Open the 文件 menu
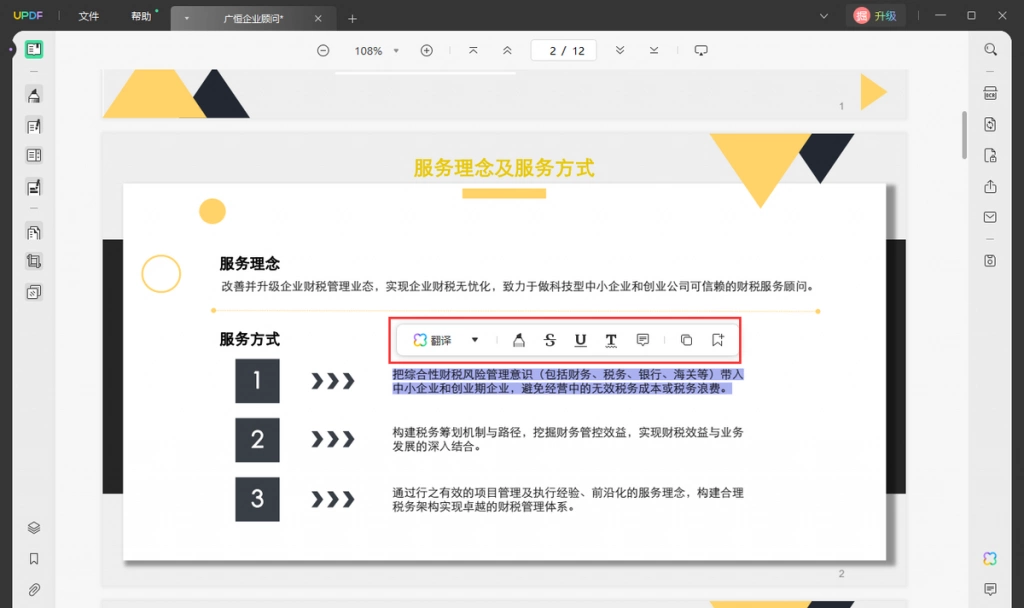Screen dimensions: 1024x608 [89, 16]
